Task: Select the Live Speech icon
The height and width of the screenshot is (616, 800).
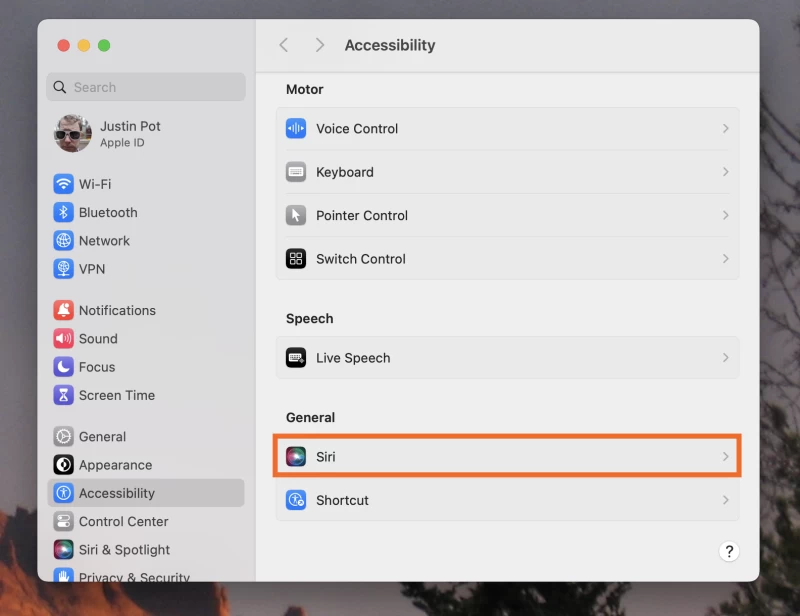Action: pos(295,357)
